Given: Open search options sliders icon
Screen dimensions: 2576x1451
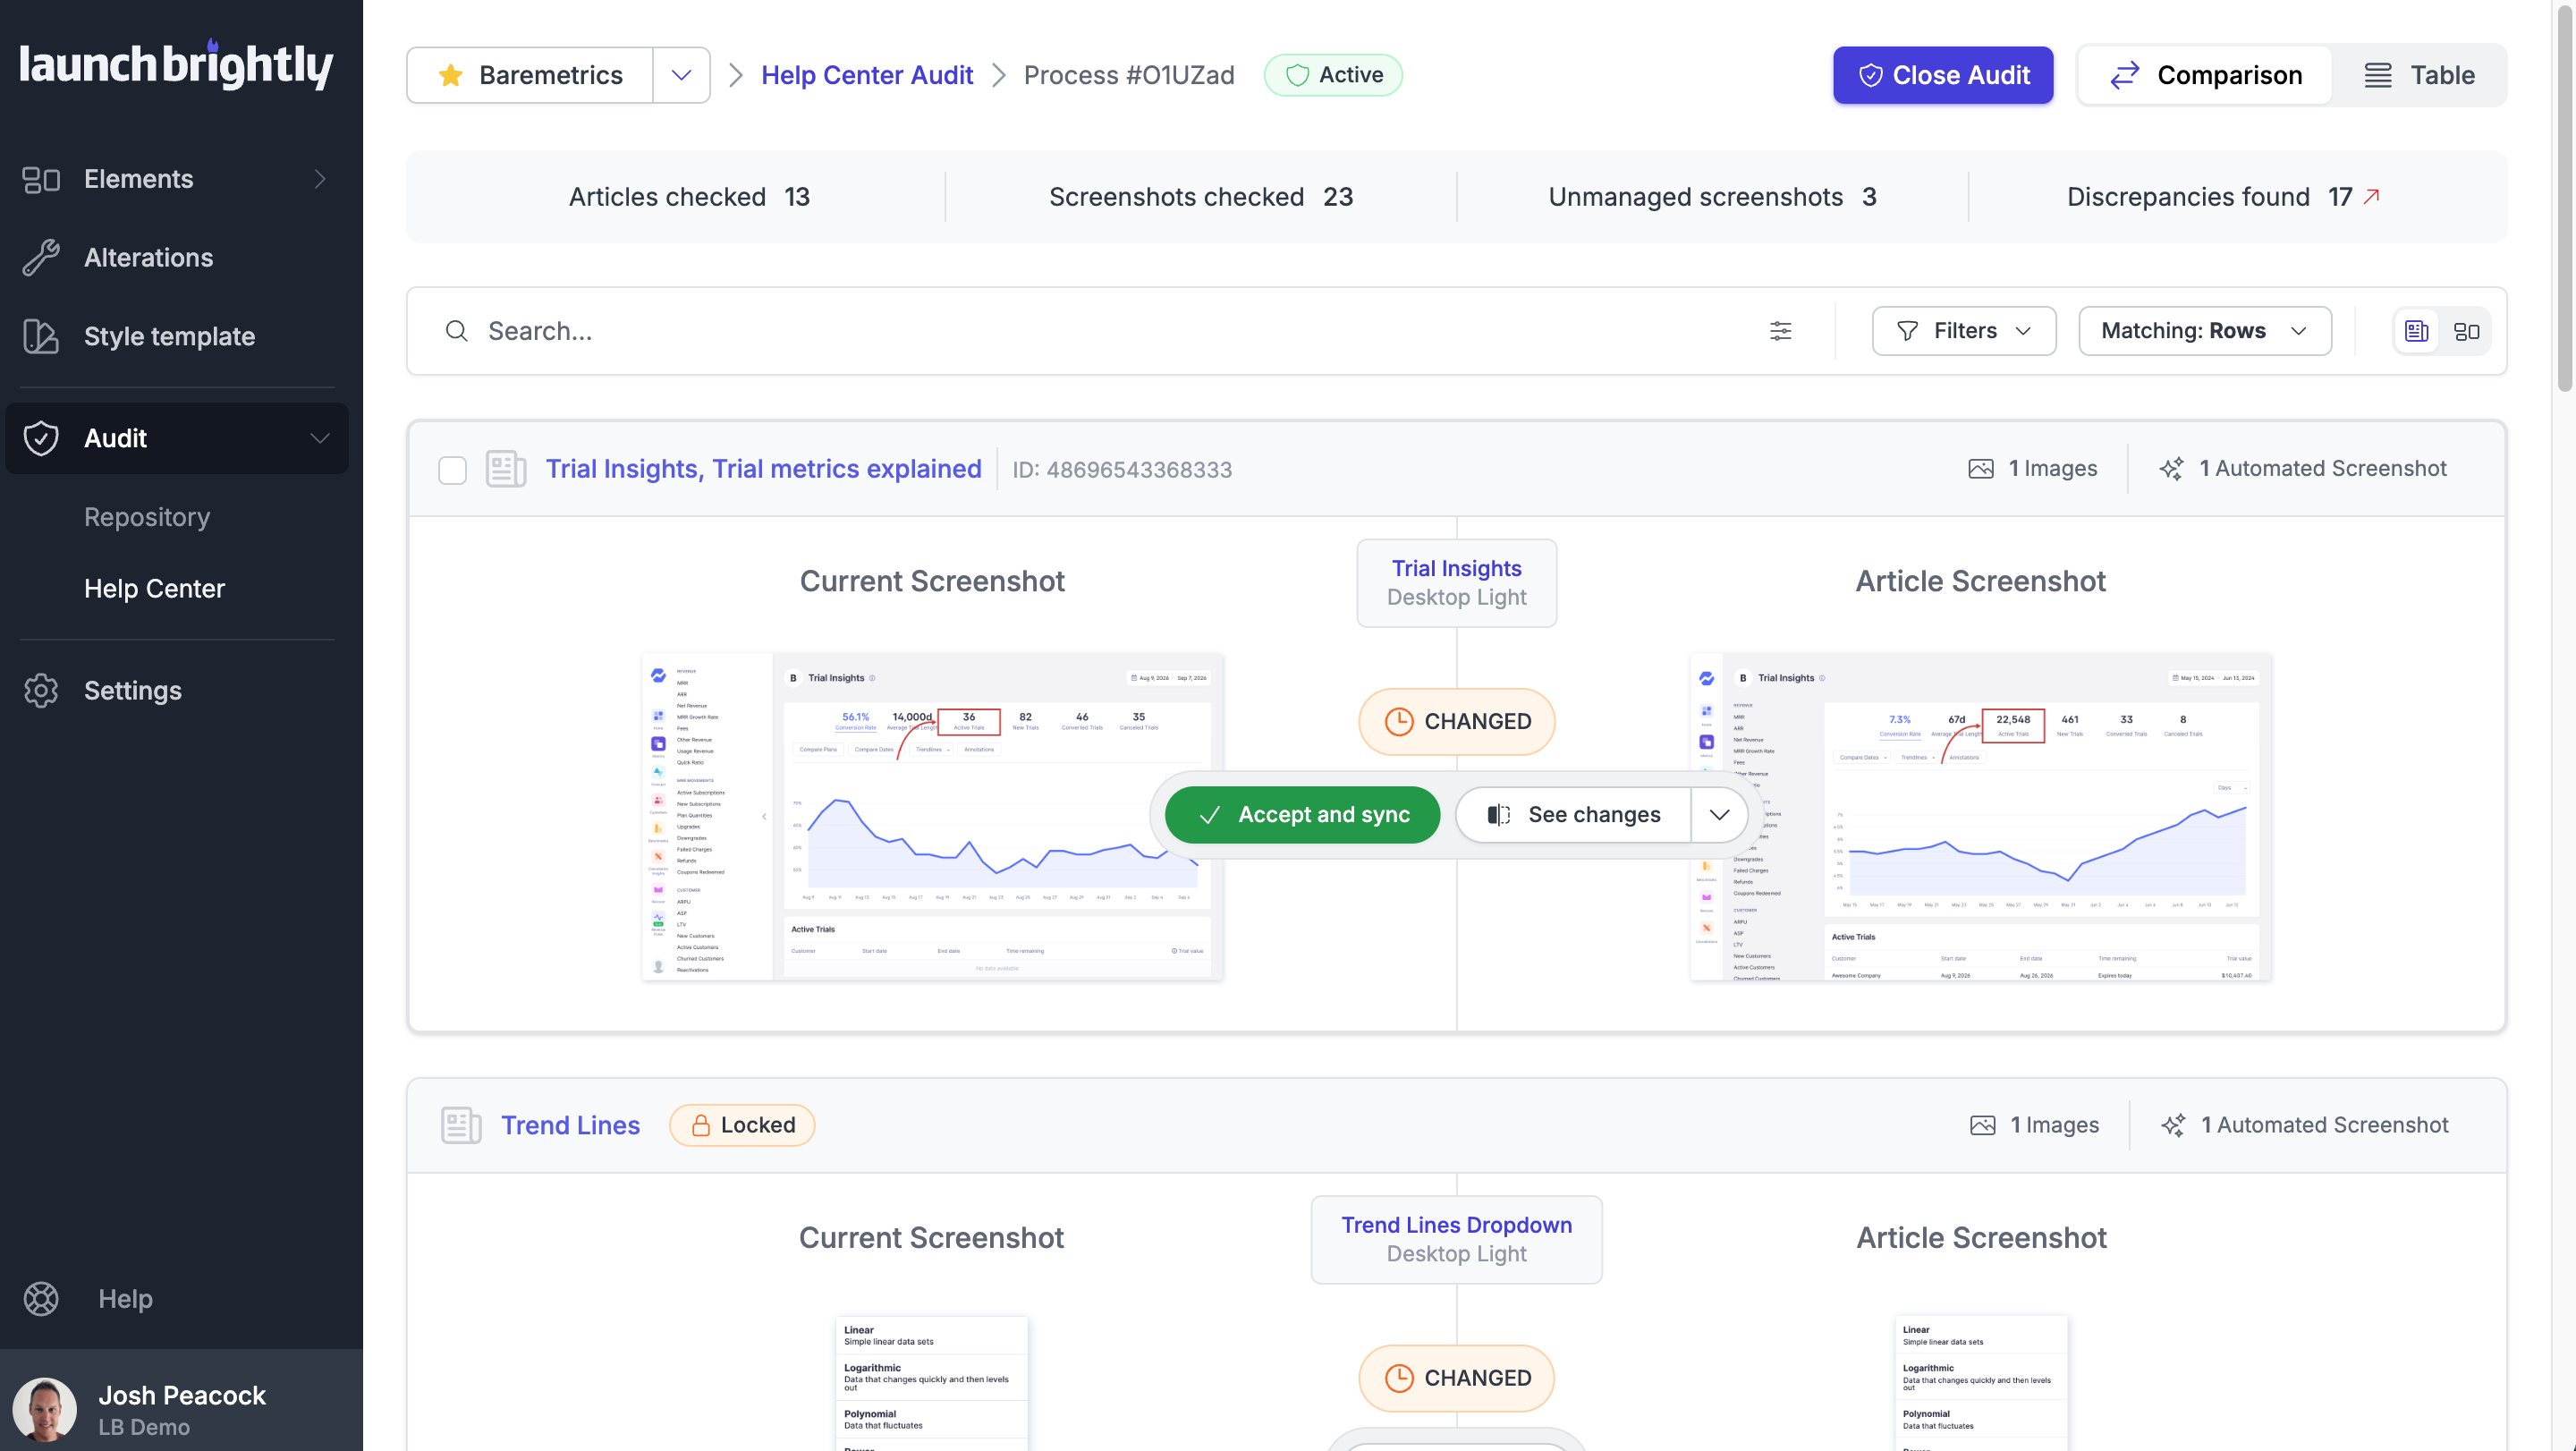Looking at the screenshot, I should click(x=1781, y=331).
